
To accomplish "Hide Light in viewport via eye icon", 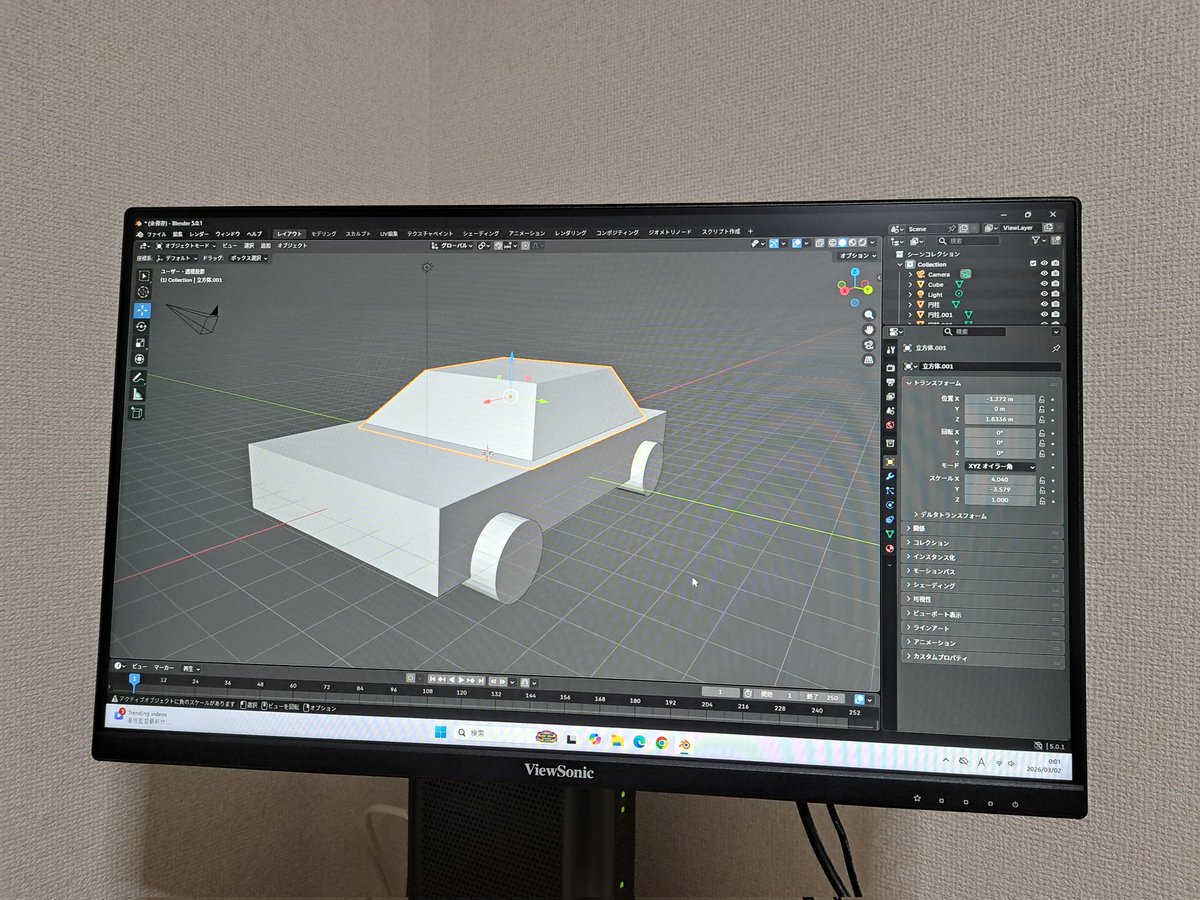I will pos(1044,295).
